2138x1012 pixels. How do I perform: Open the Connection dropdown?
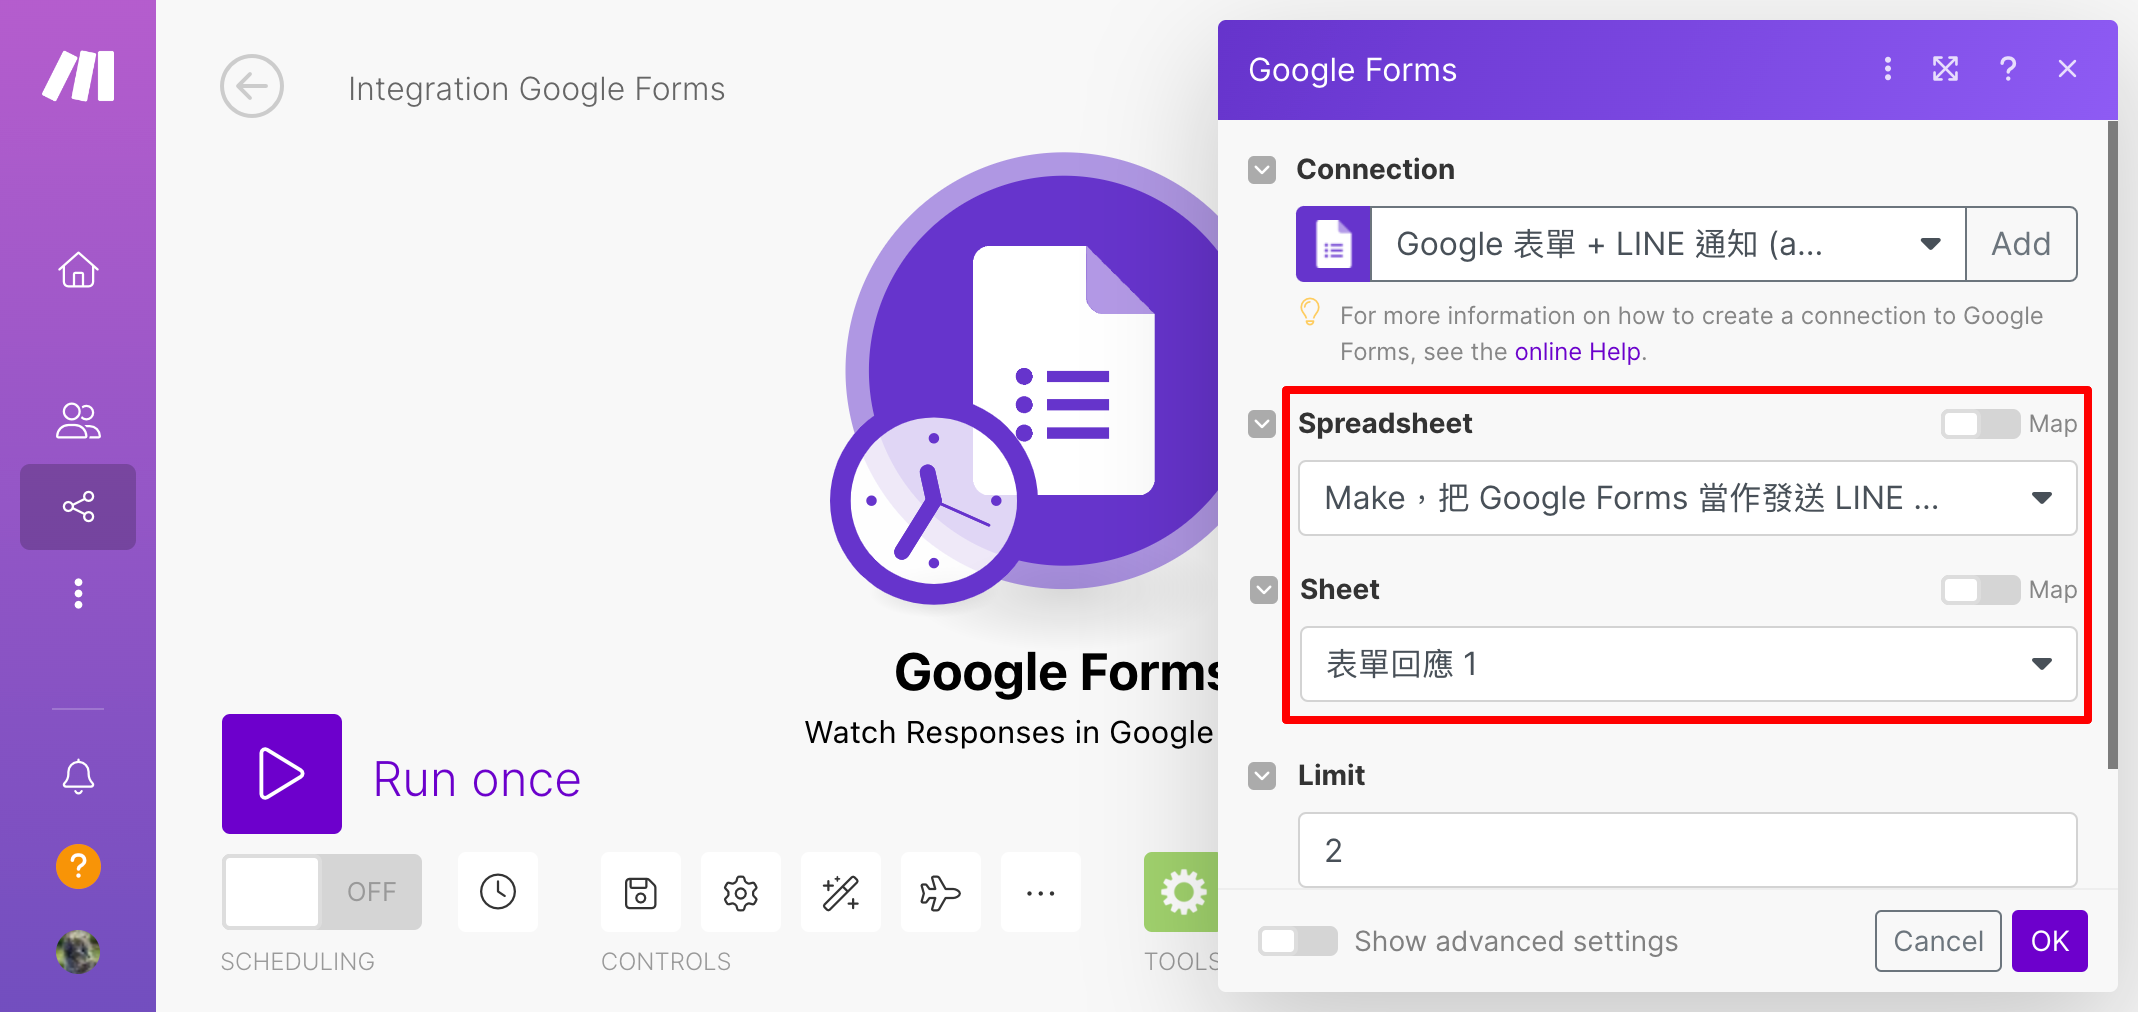(1668, 244)
